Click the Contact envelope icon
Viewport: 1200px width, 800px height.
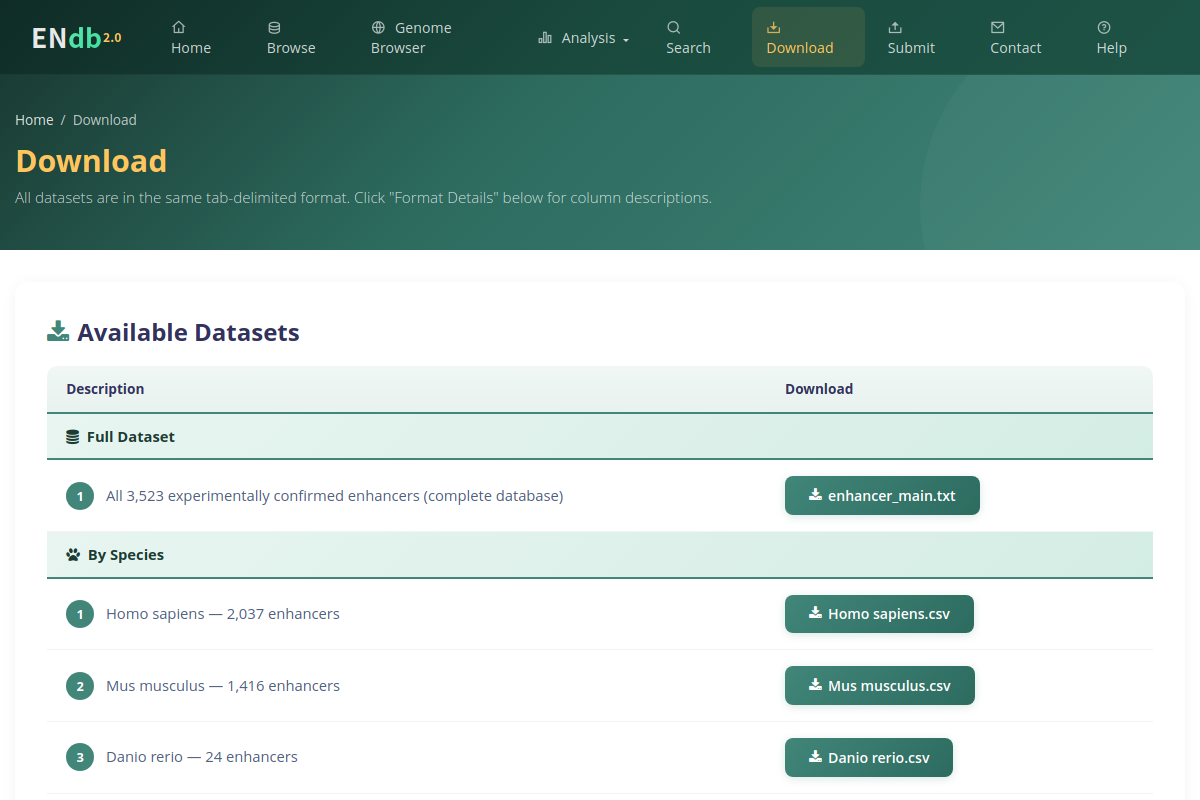pos(998,28)
